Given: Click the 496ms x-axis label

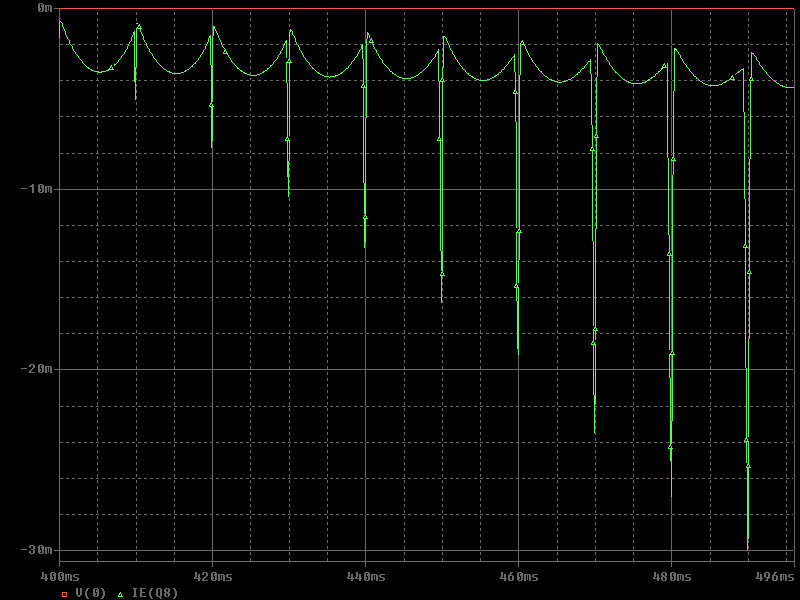Looking at the screenshot, I should click(775, 577).
